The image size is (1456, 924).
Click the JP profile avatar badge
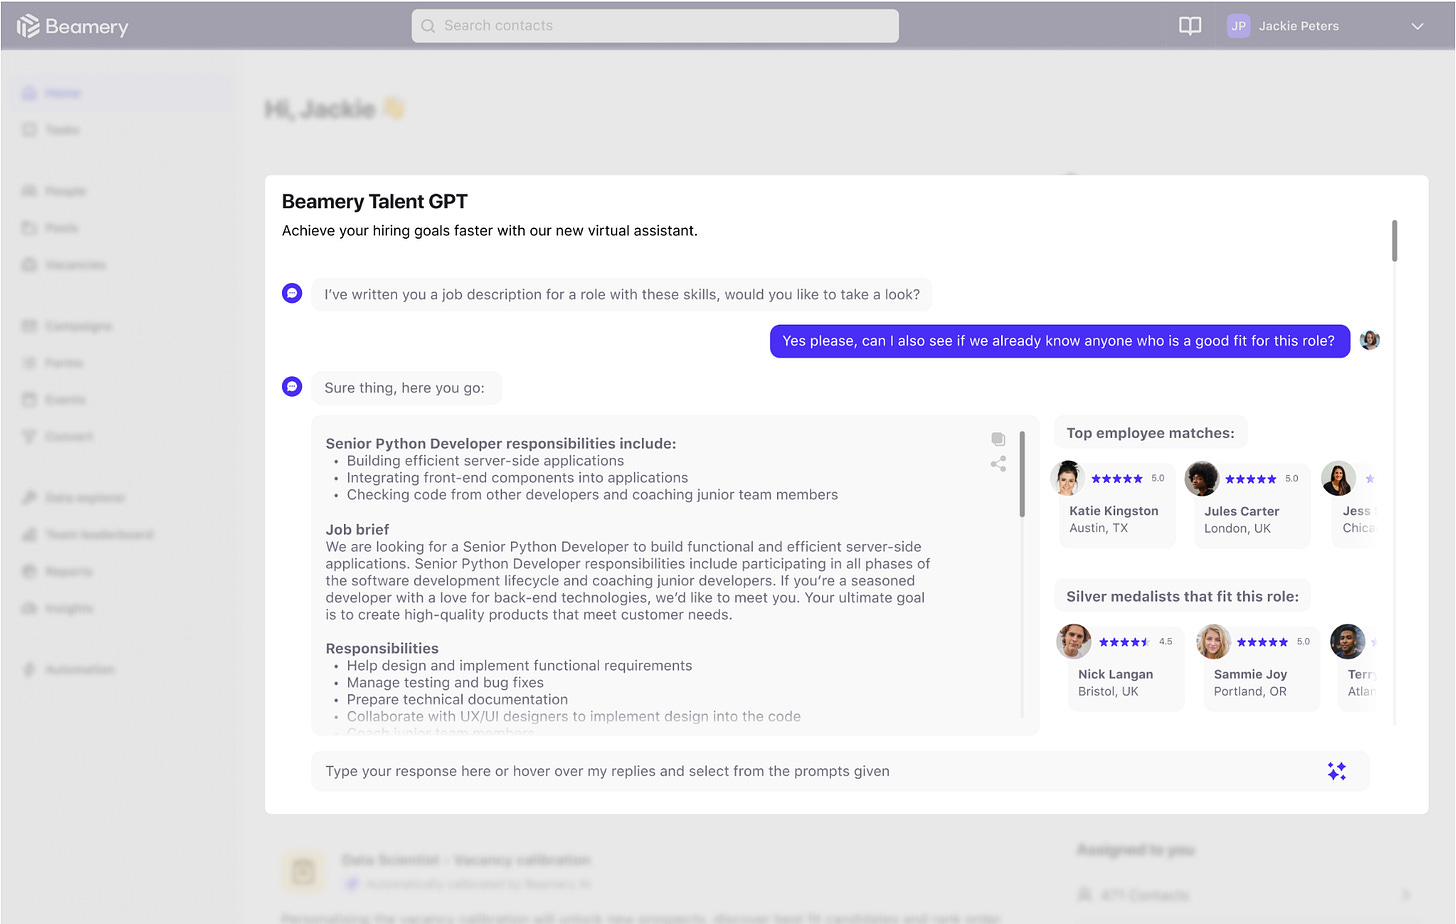(1238, 26)
